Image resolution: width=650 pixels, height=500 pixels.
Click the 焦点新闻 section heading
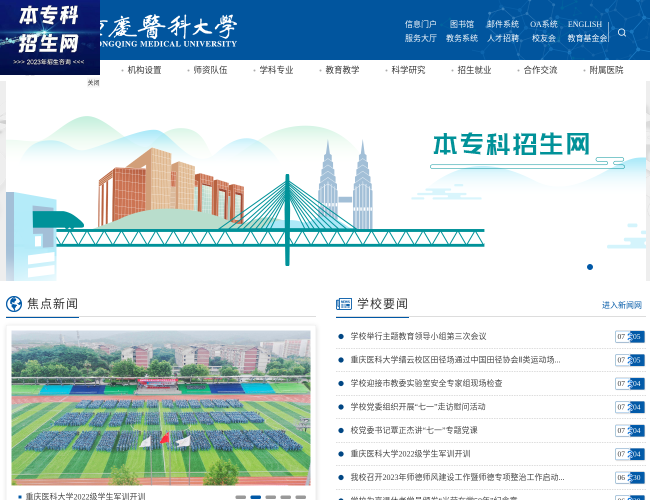click(52, 304)
